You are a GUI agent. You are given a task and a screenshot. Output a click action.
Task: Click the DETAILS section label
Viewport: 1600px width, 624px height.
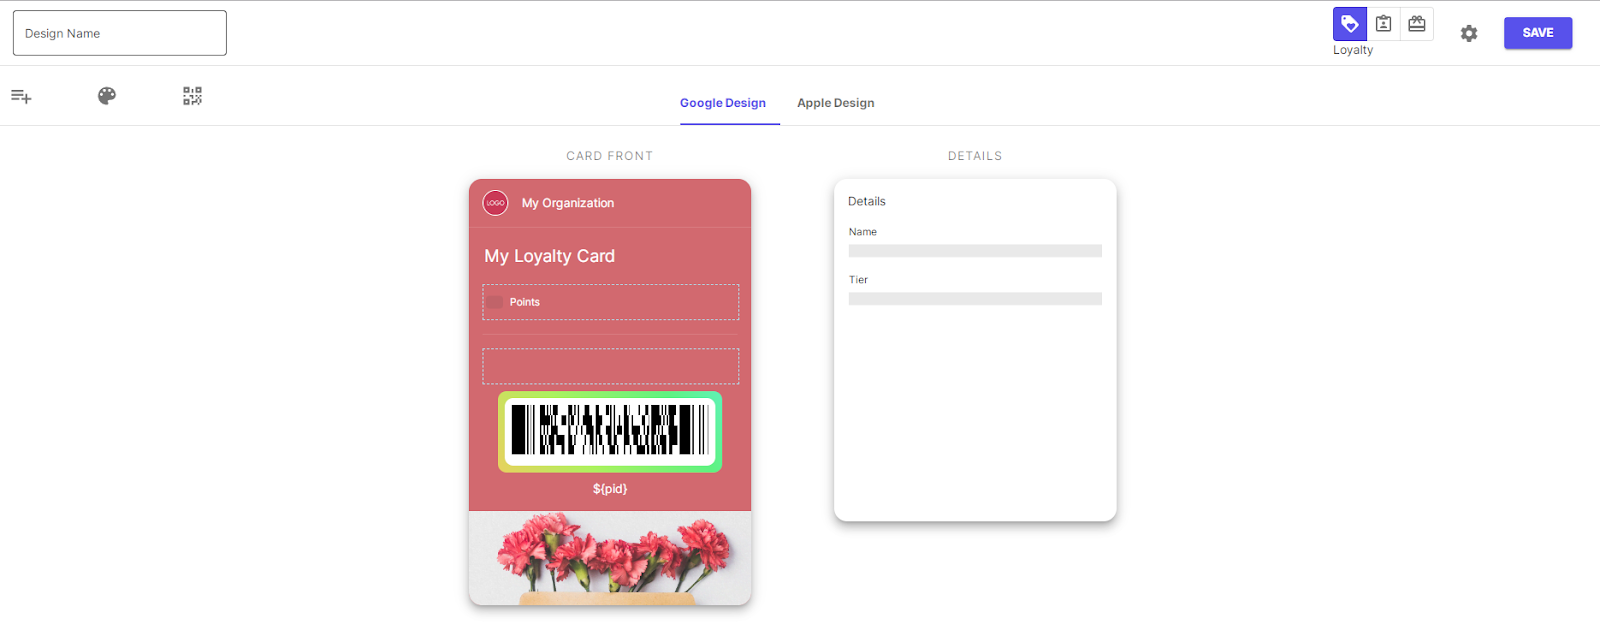tap(975, 156)
